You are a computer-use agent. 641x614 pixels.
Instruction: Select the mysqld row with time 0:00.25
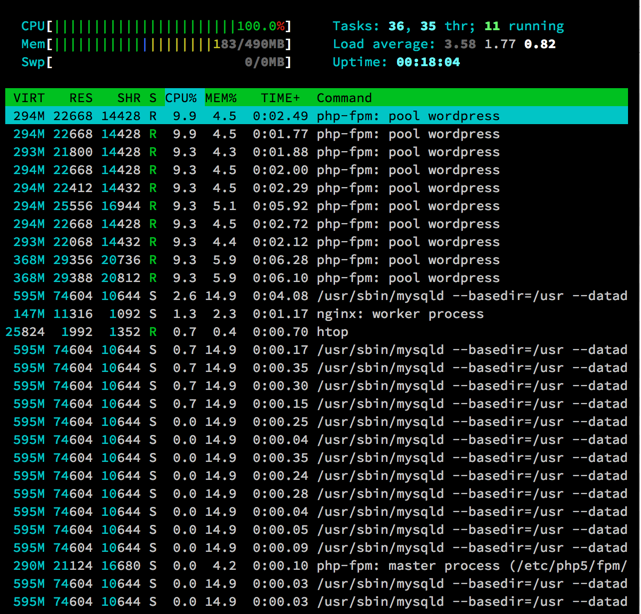pos(316,422)
